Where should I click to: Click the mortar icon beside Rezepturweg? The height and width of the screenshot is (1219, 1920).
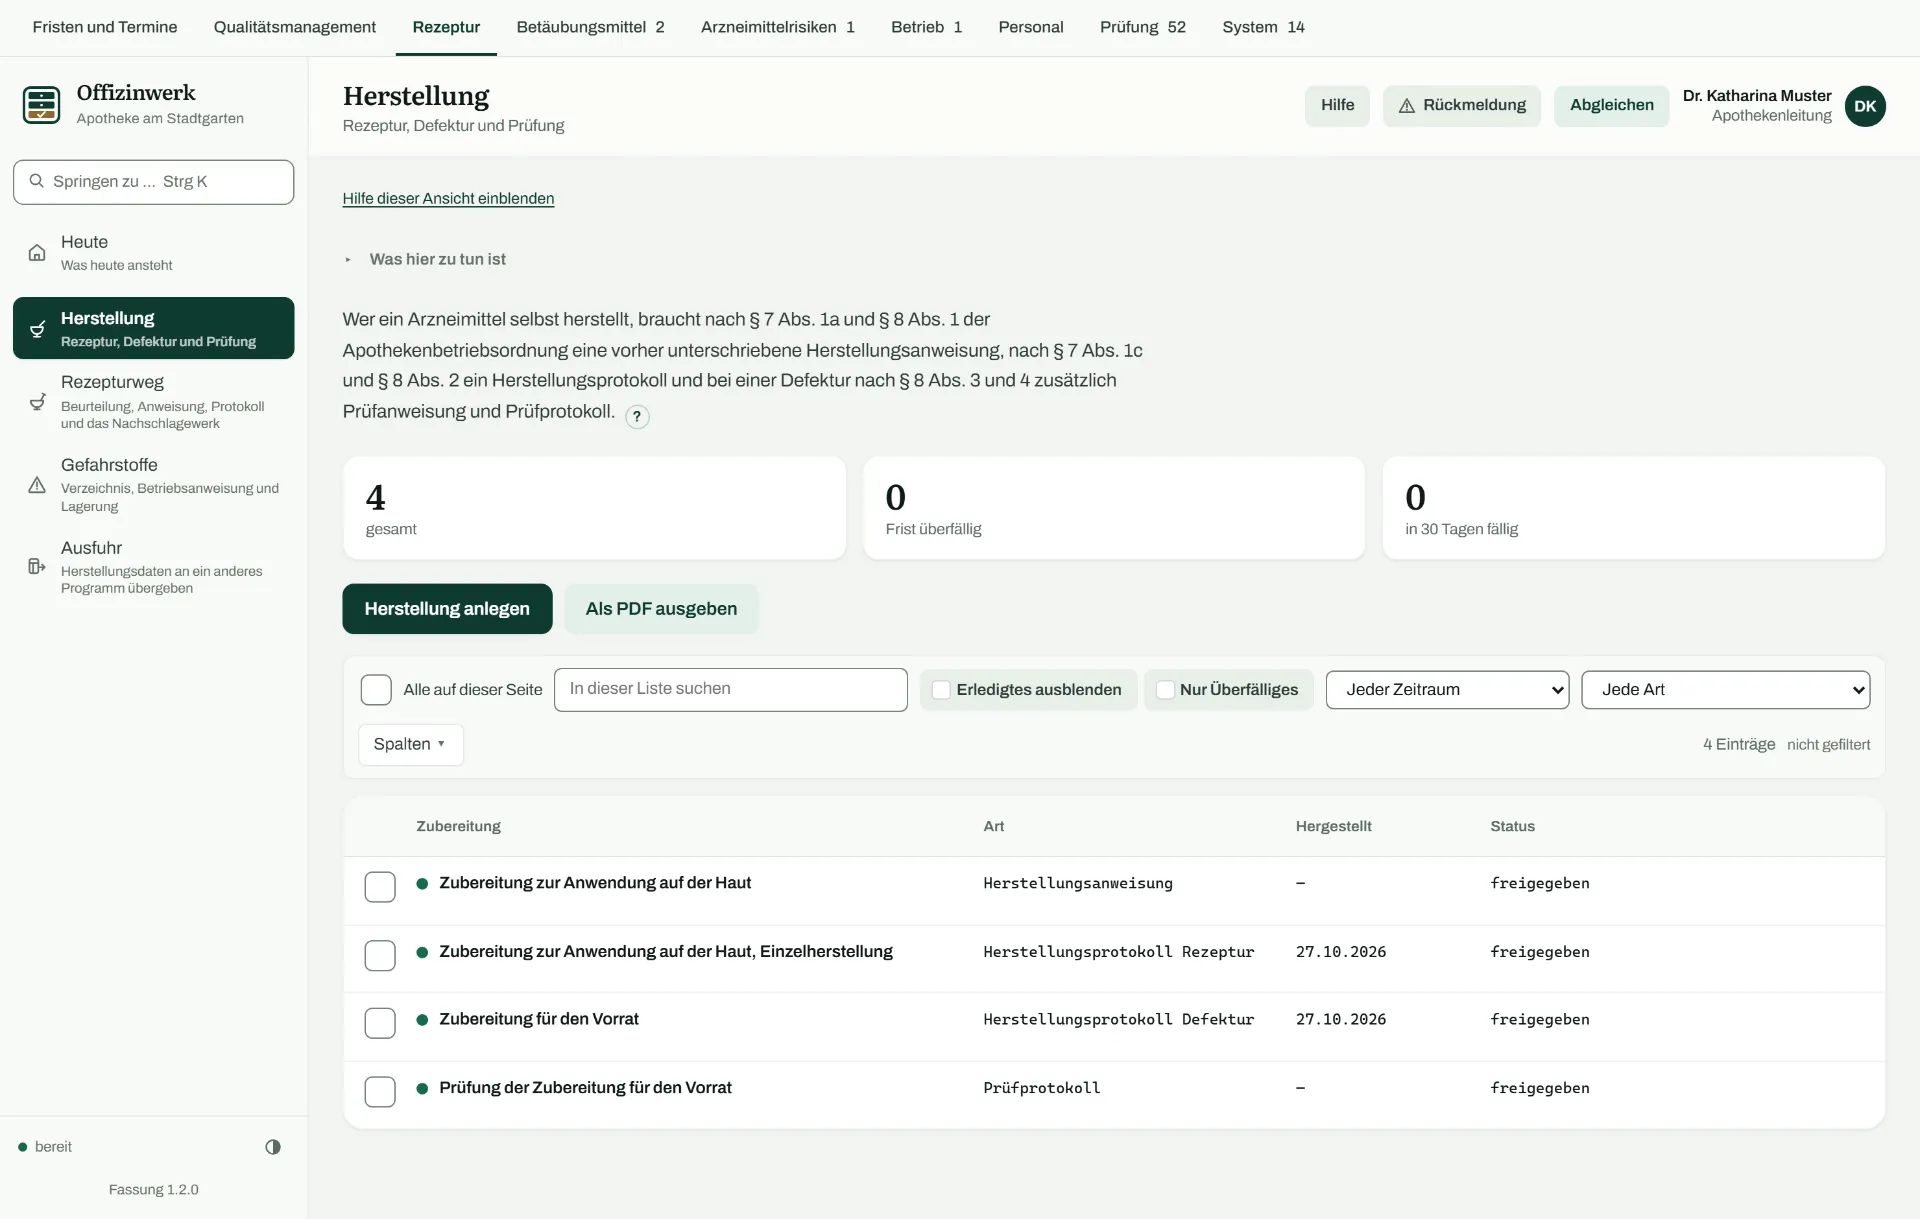(x=37, y=402)
